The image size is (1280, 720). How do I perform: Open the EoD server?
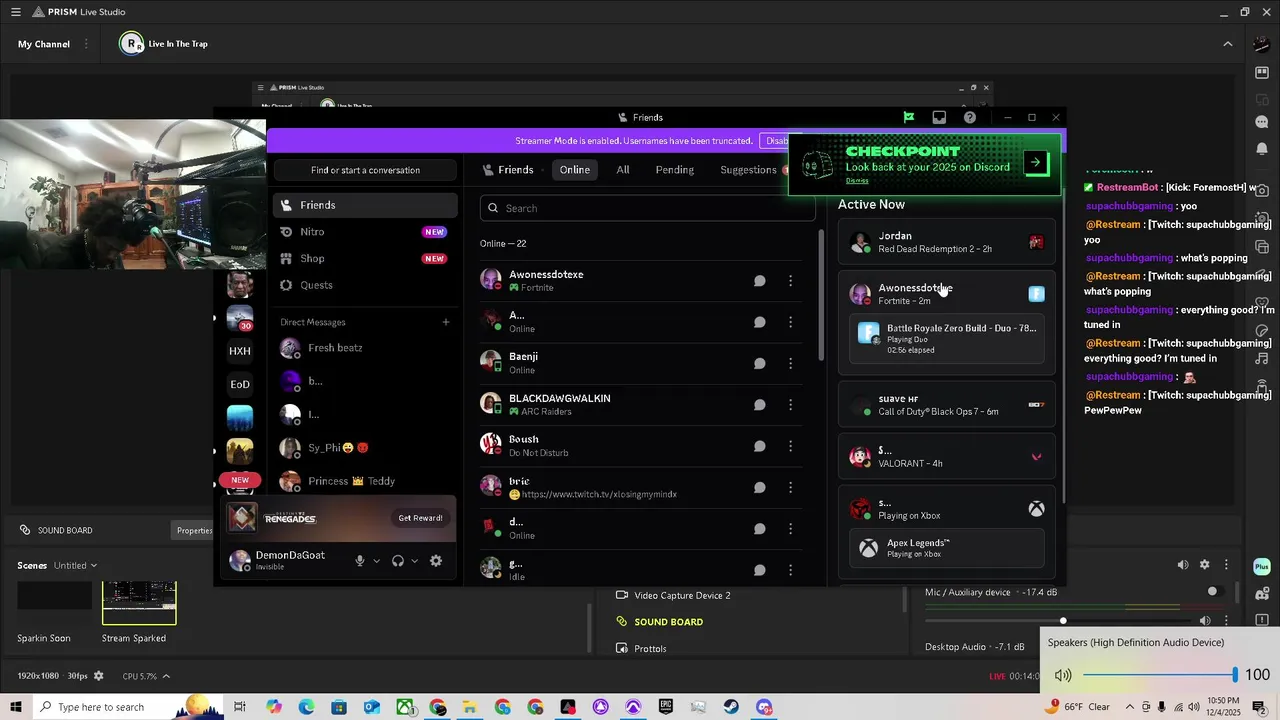tap(240, 384)
